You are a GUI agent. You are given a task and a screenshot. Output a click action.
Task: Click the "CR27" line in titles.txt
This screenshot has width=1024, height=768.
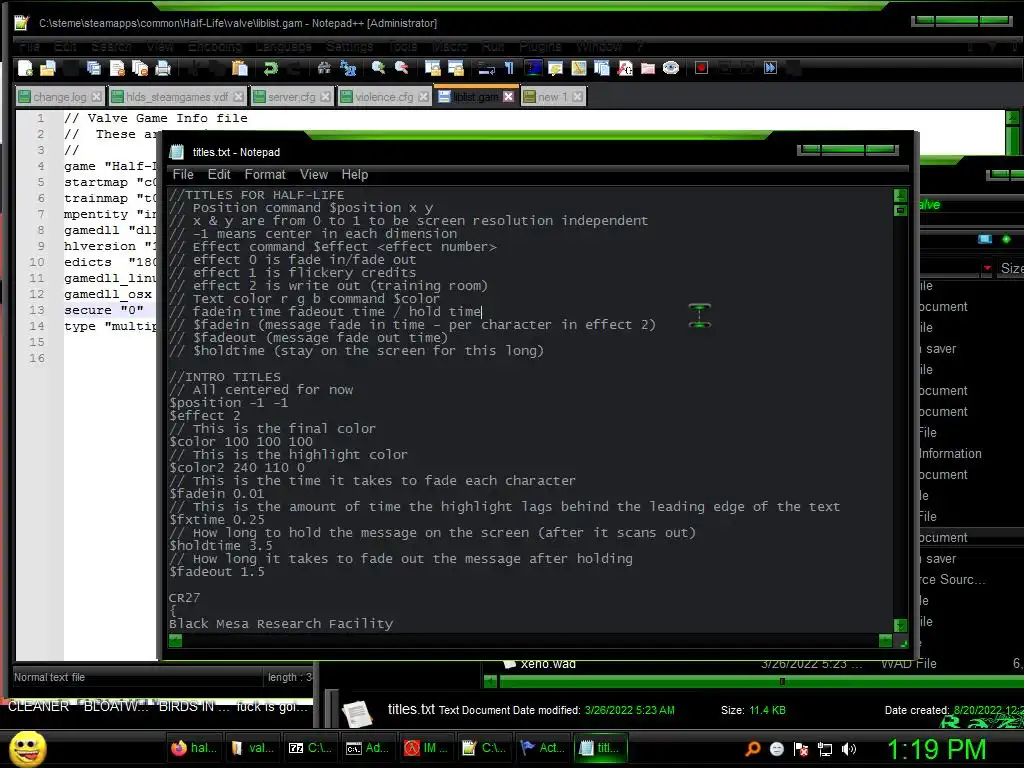184,598
